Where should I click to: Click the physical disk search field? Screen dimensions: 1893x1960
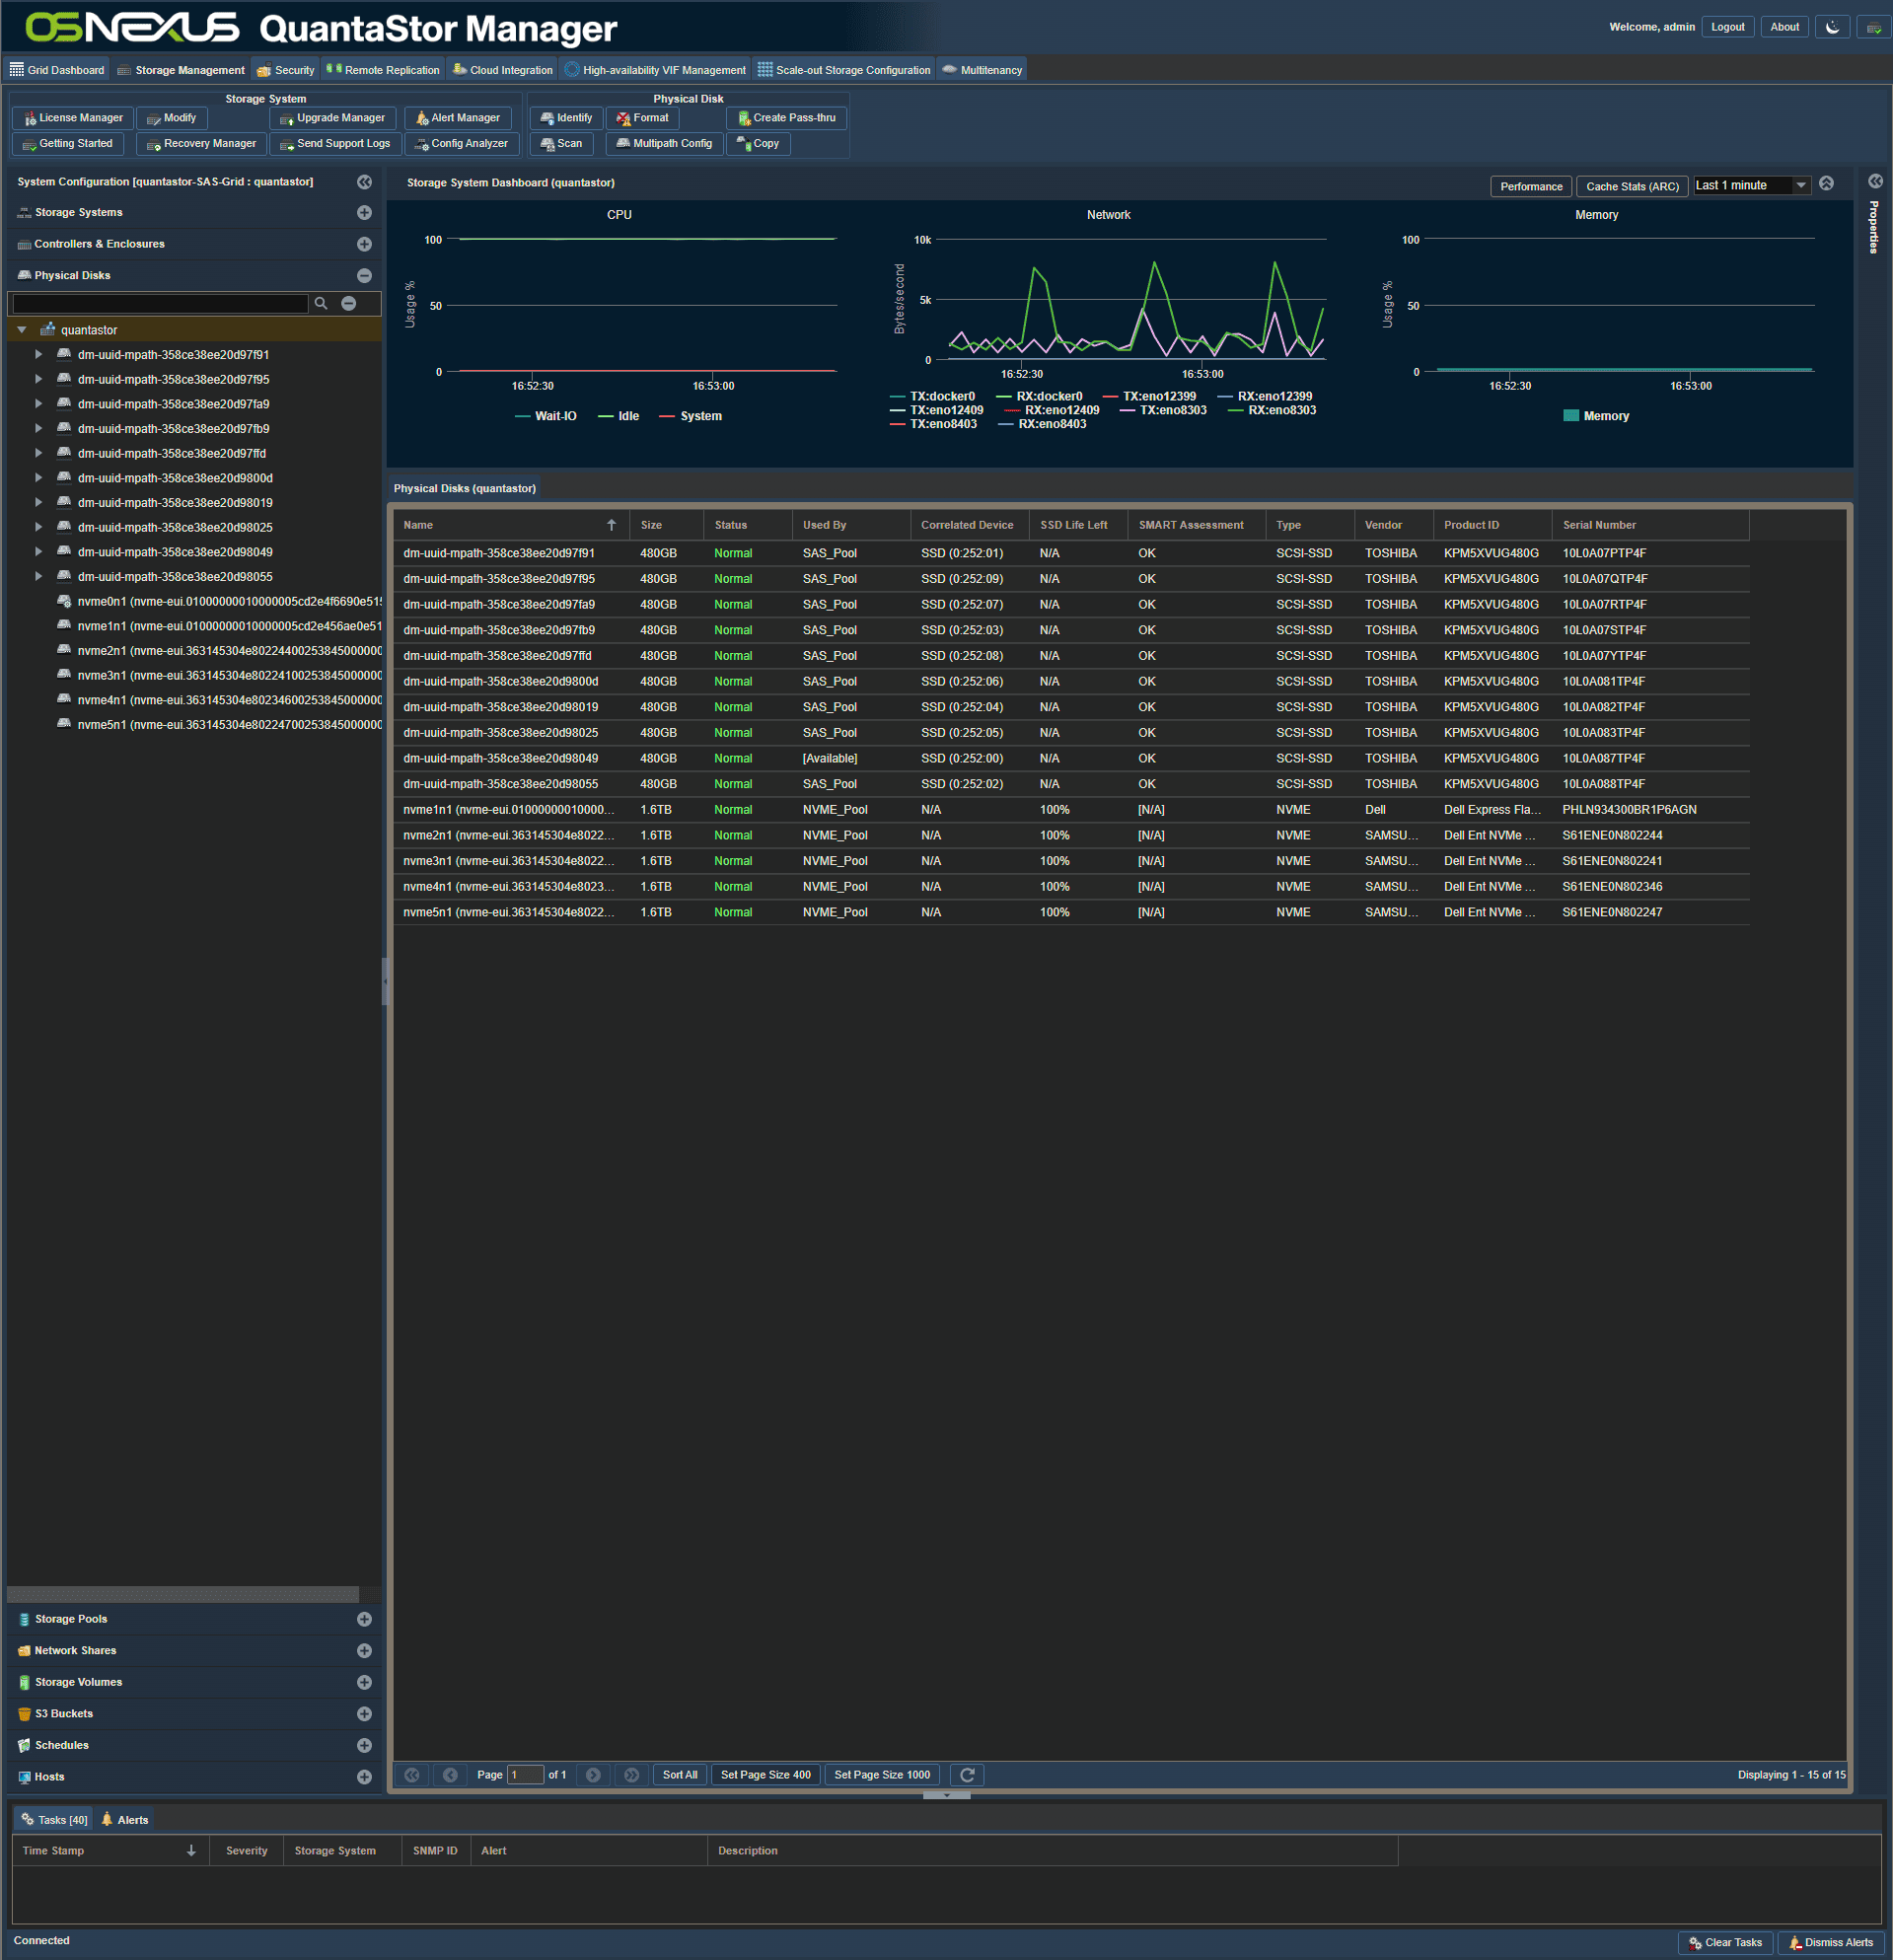[x=160, y=303]
